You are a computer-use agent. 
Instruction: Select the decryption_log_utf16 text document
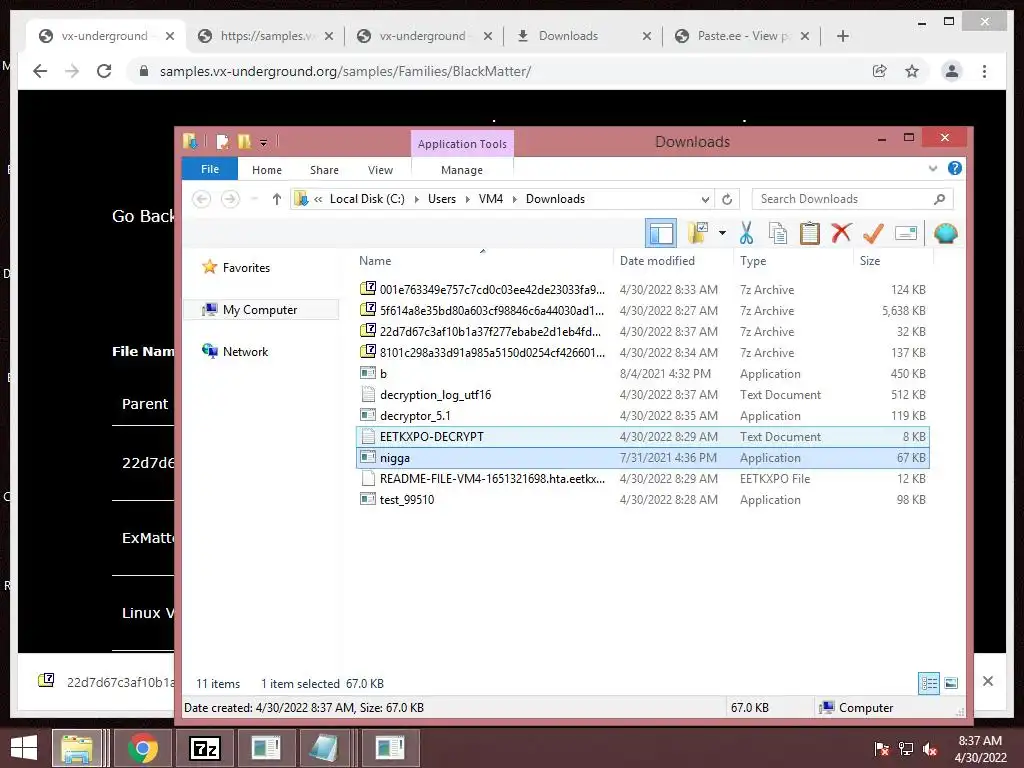[x=643, y=394]
